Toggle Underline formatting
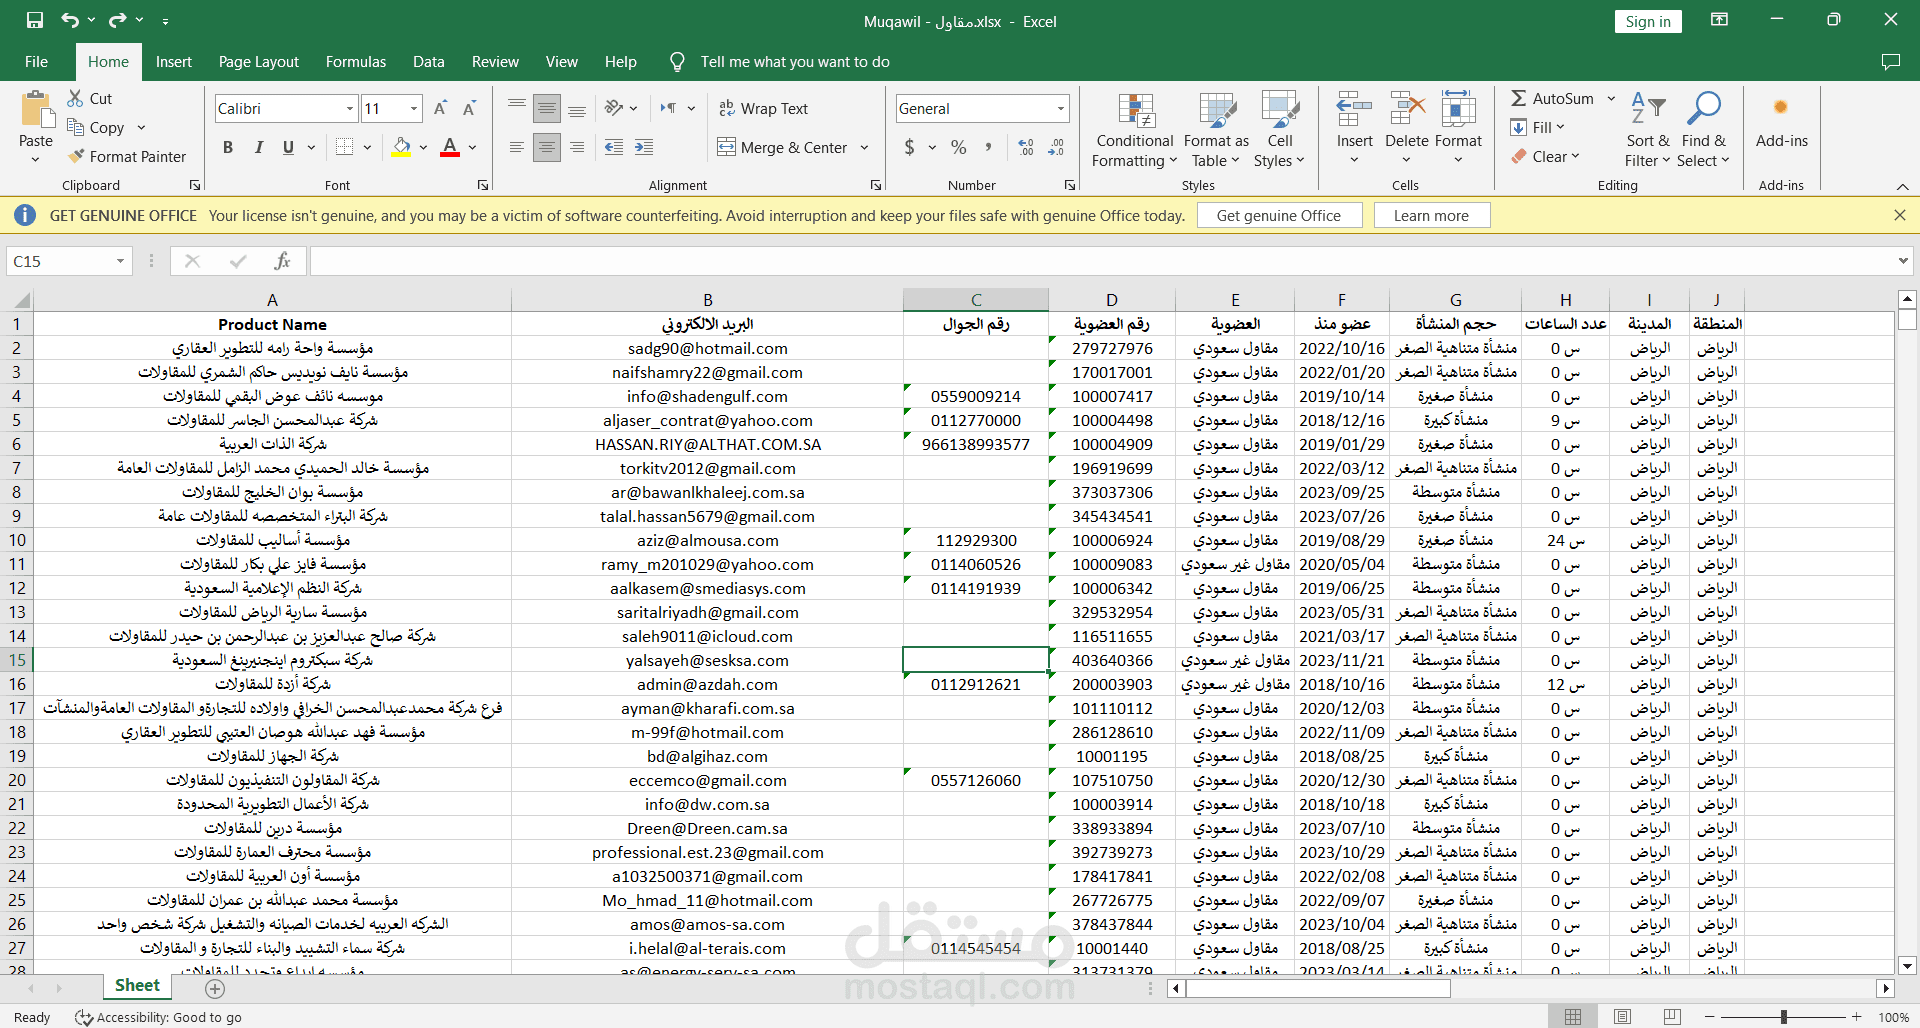The height and width of the screenshot is (1028, 1920). (x=288, y=147)
